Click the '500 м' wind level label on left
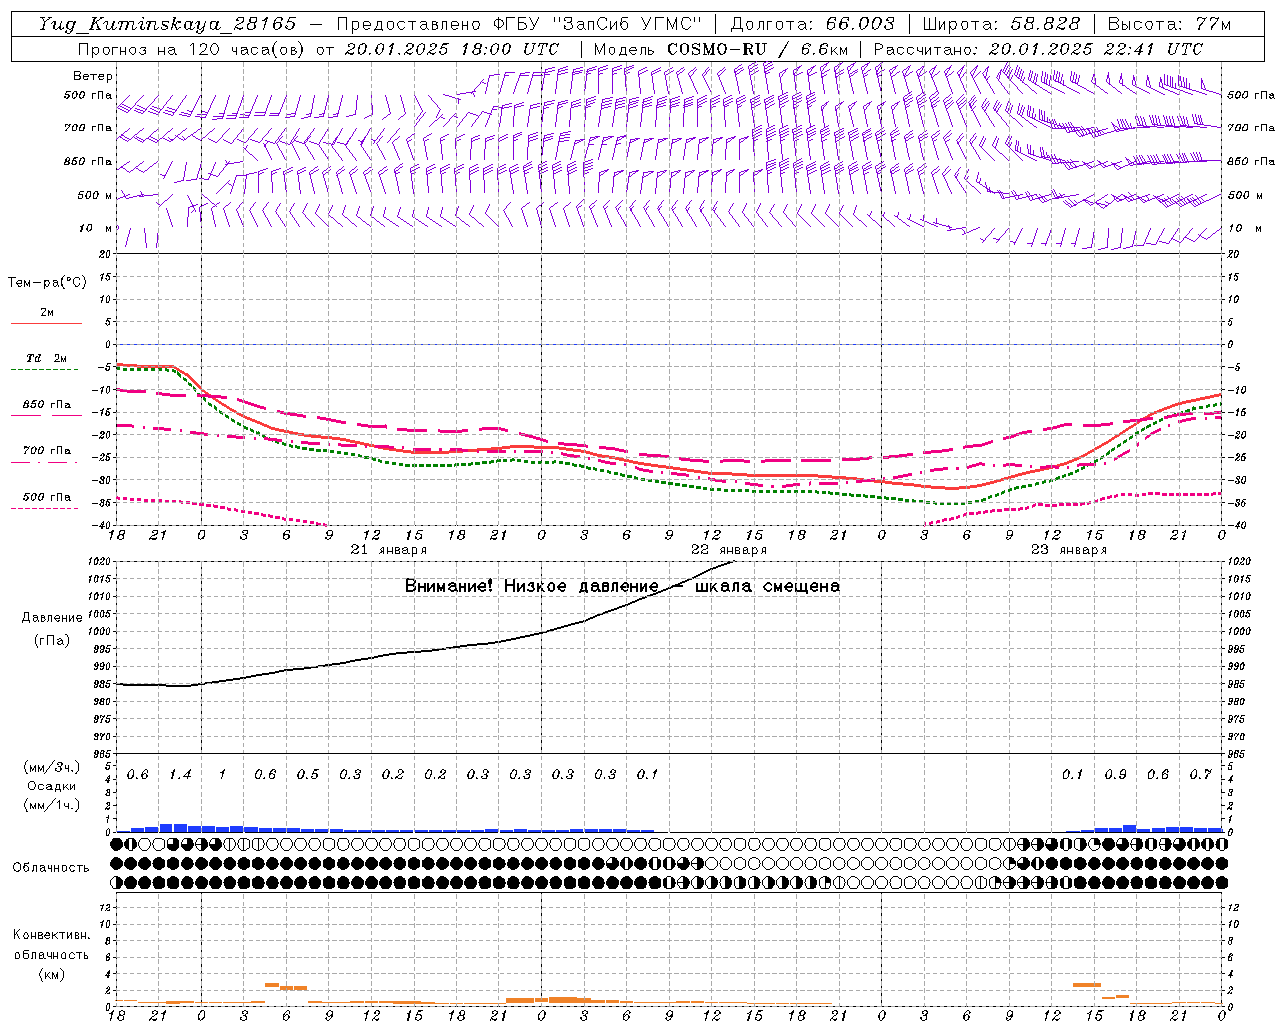 pos(95,196)
